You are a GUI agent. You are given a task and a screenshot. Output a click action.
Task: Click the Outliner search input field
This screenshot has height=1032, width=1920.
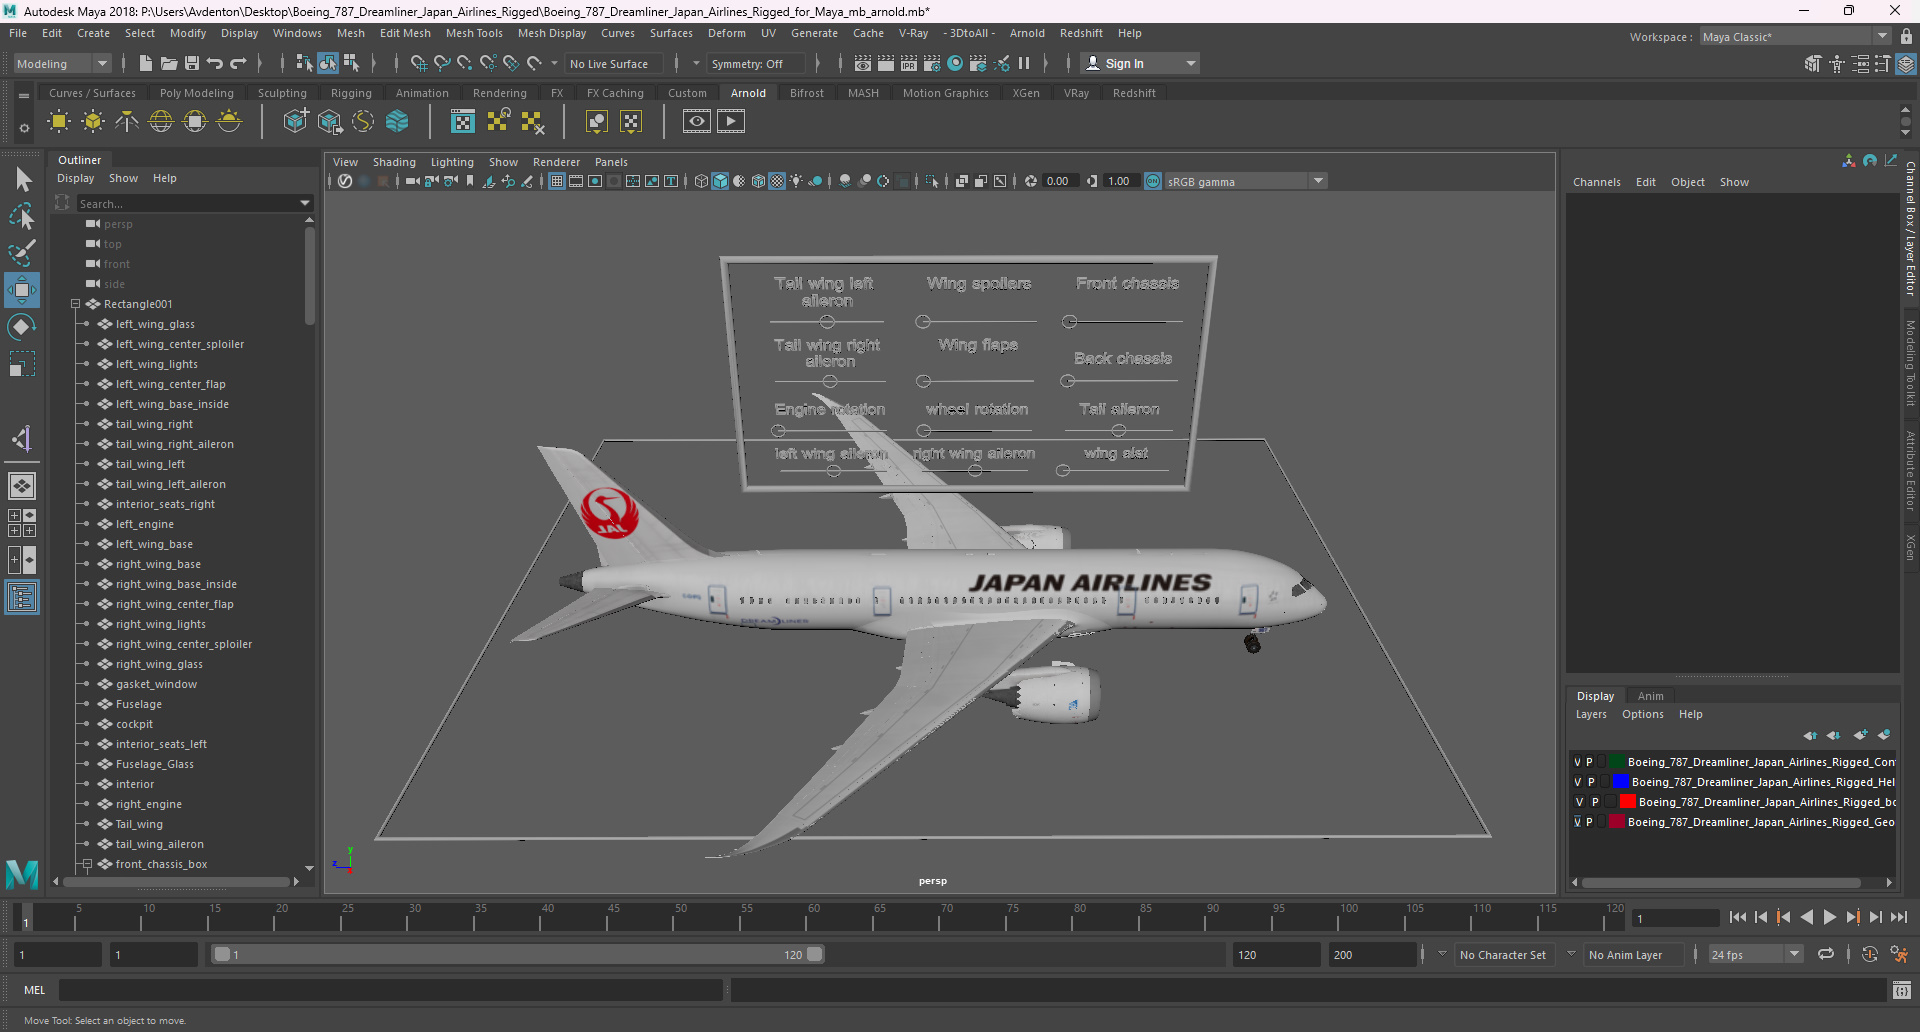(187, 203)
